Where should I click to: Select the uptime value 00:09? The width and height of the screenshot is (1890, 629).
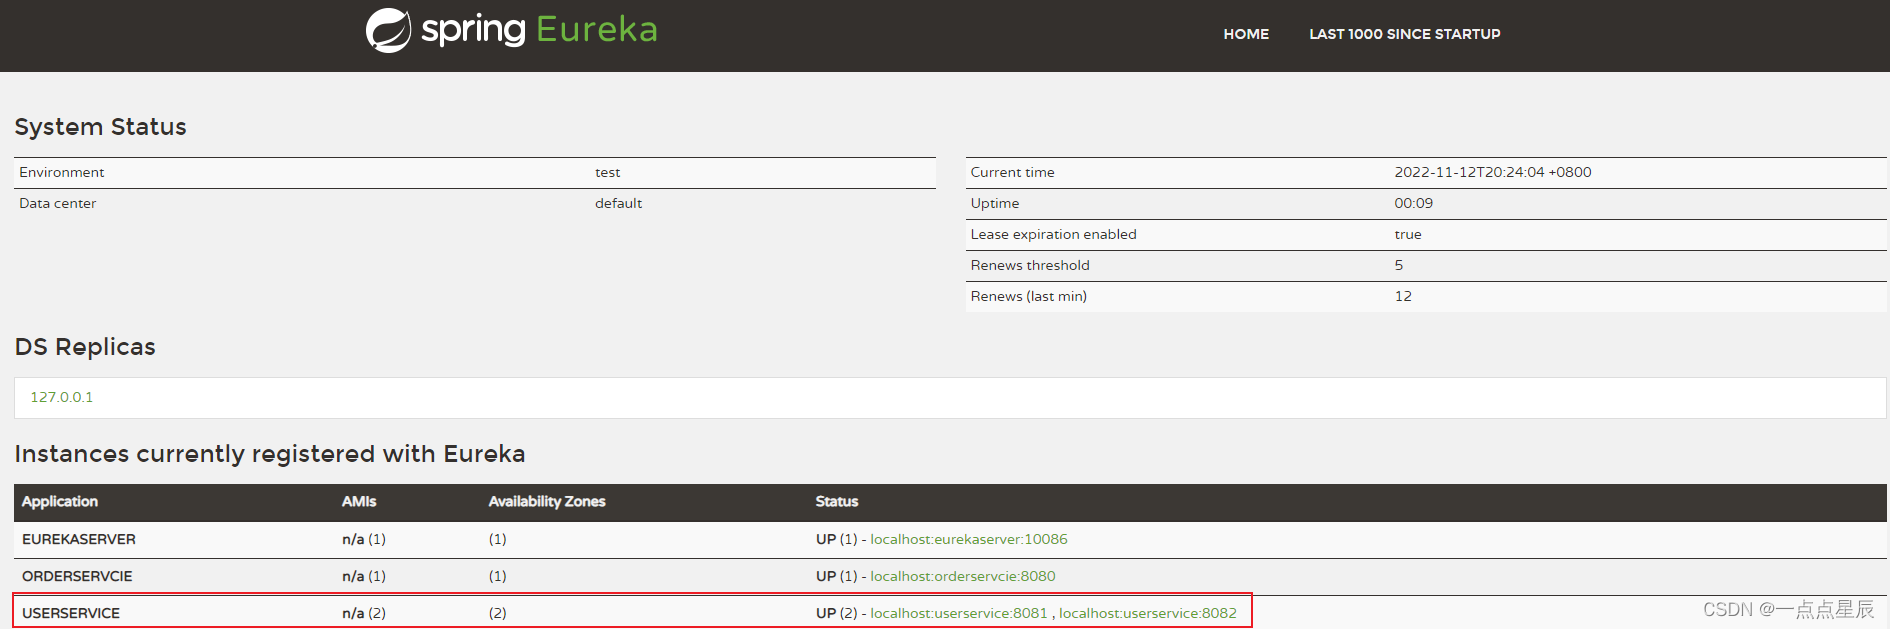[x=1414, y=203]
